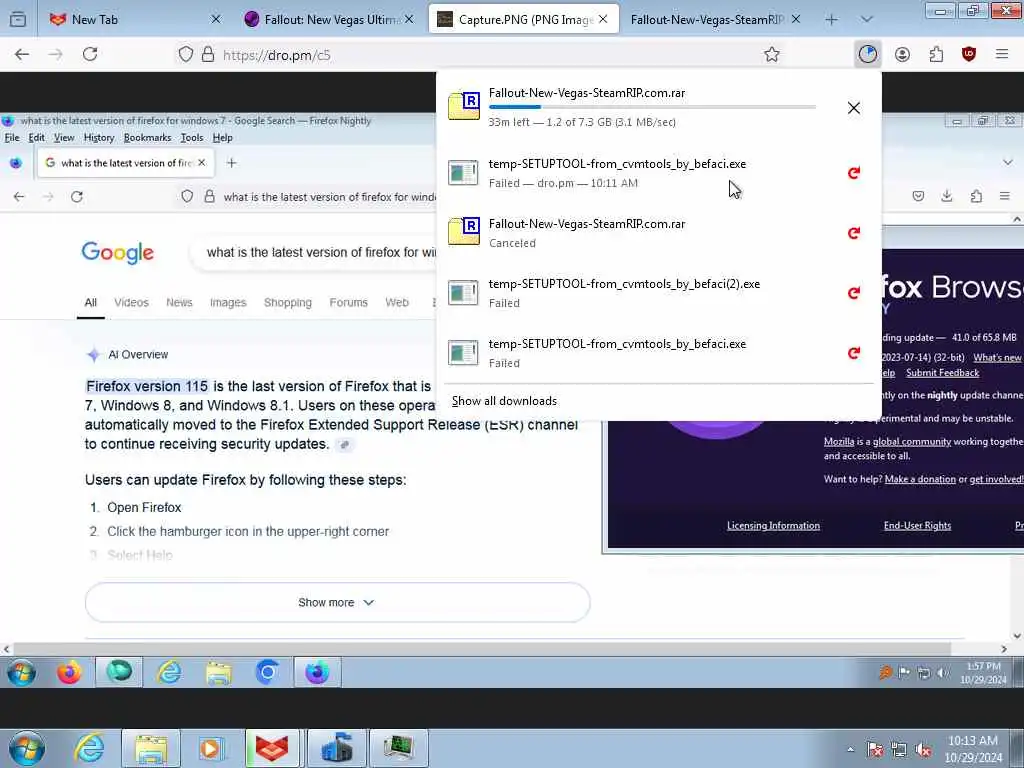This screenshot has width=1024, height=768.
Task: Click Show all downloads
Action: click(504, 401)
